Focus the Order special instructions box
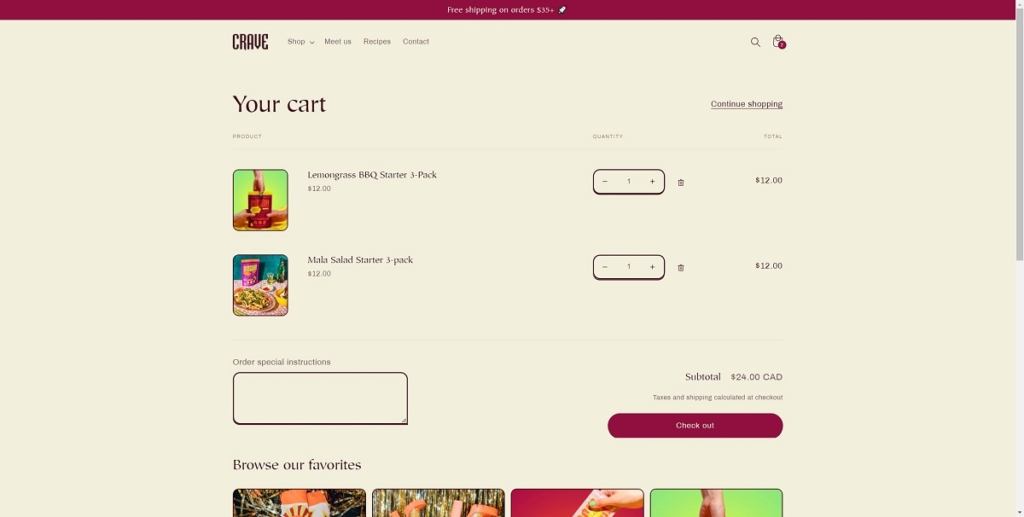This screenshot has width=1024, height=517. tap(320, 398)
